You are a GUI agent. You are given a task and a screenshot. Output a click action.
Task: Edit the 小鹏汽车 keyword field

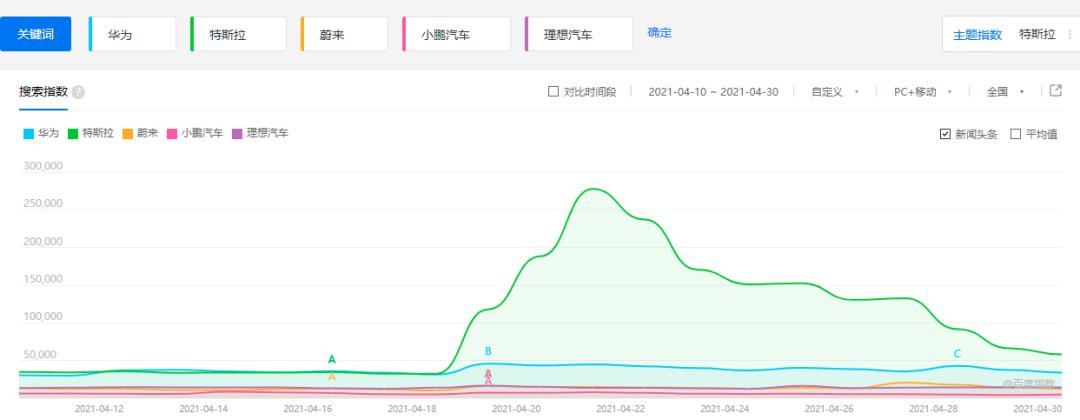tap(457, 34)
